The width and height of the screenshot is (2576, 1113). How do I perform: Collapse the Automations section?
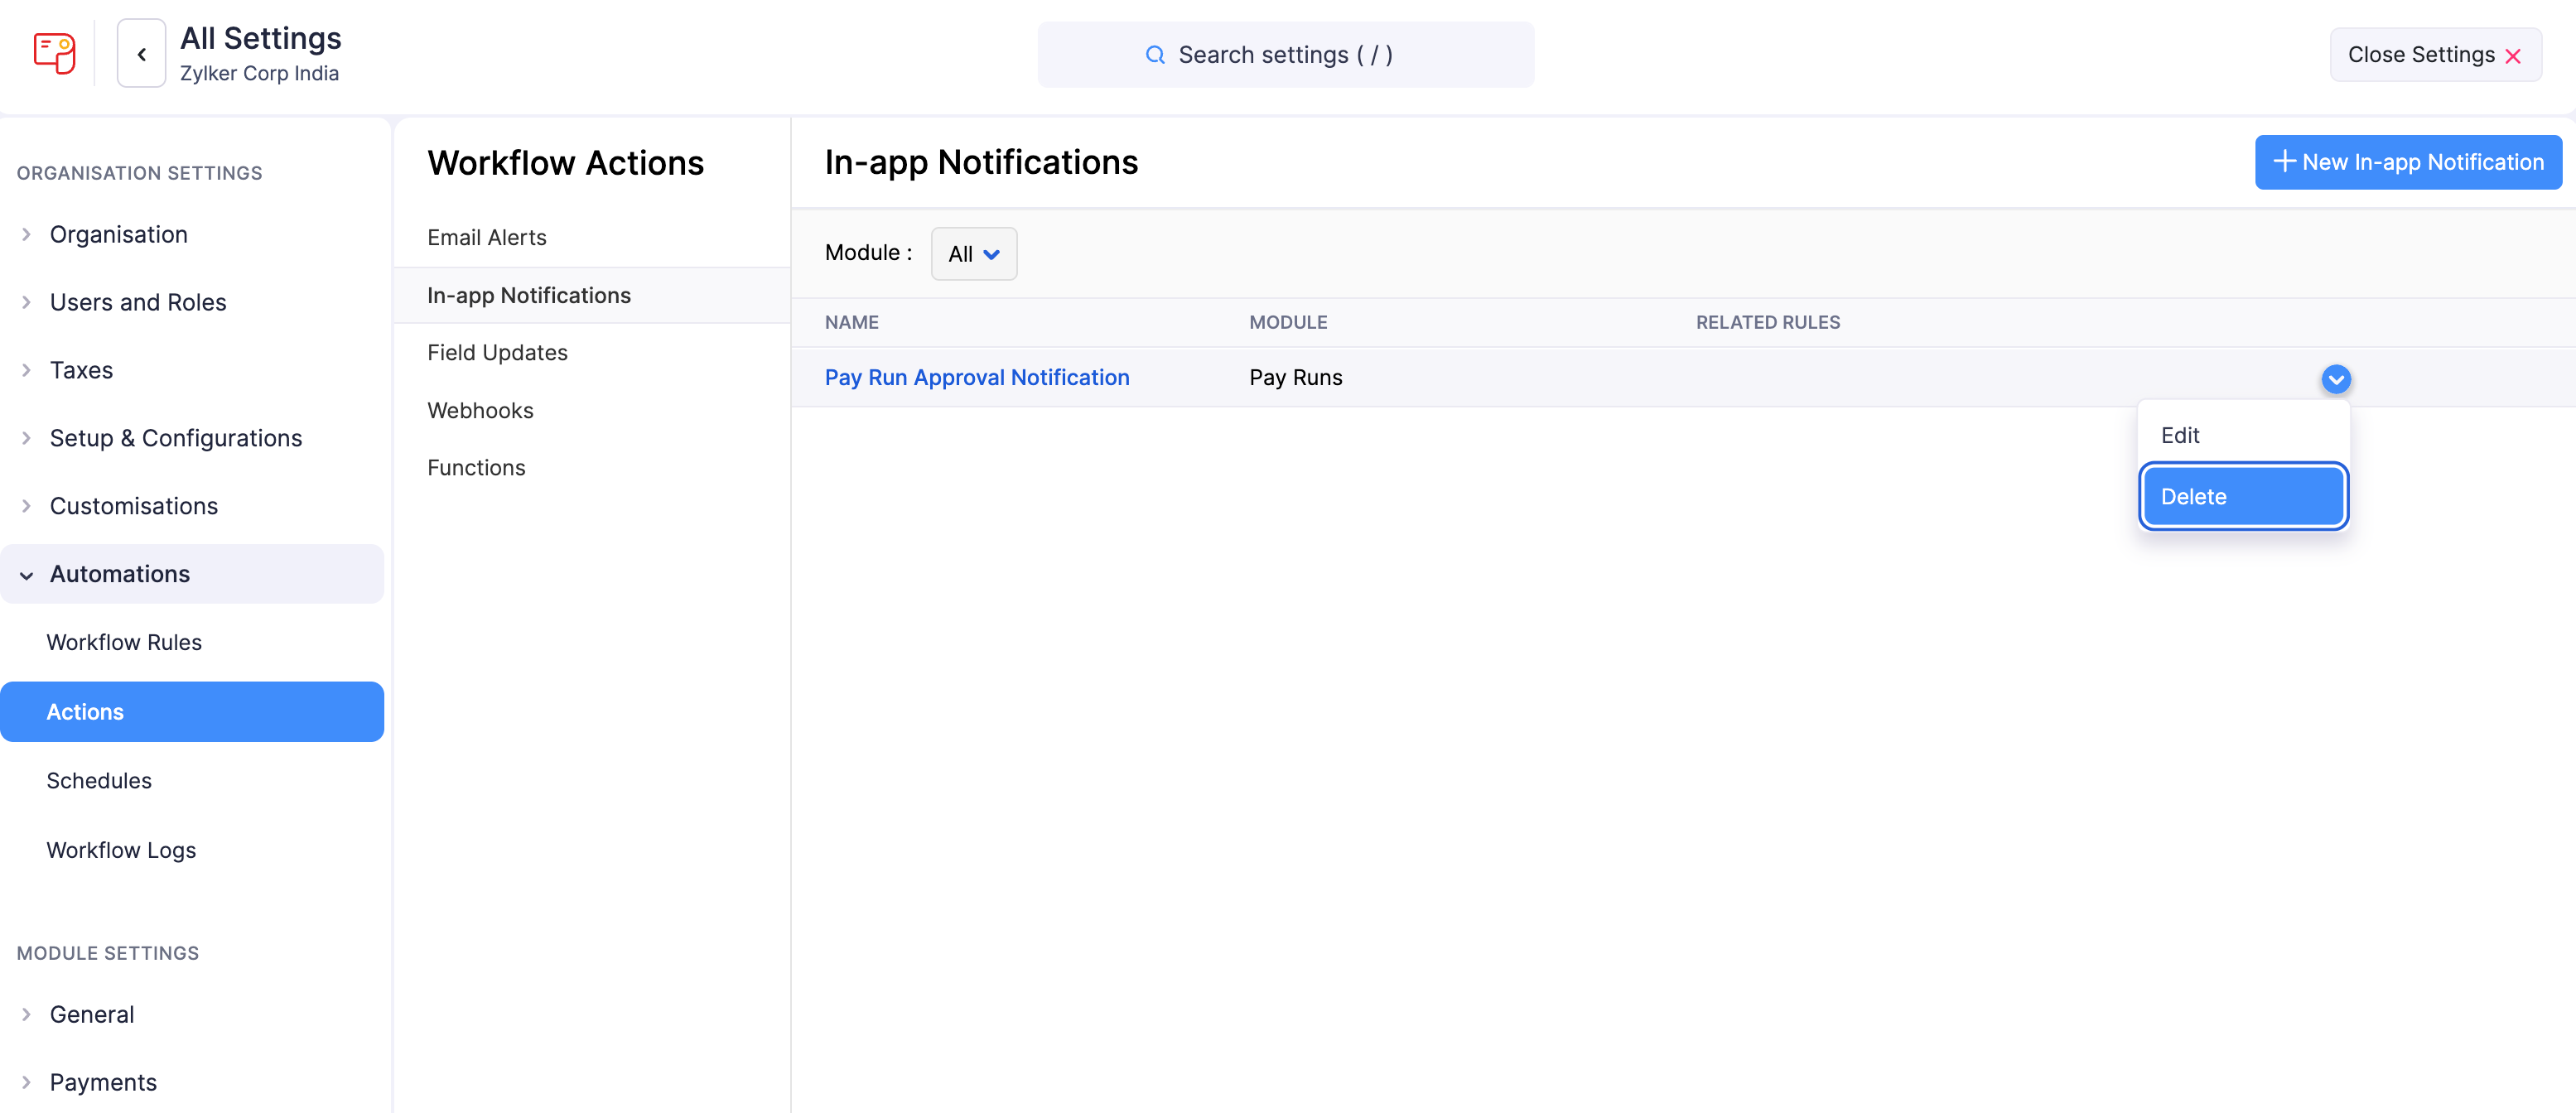pos(192,574)
